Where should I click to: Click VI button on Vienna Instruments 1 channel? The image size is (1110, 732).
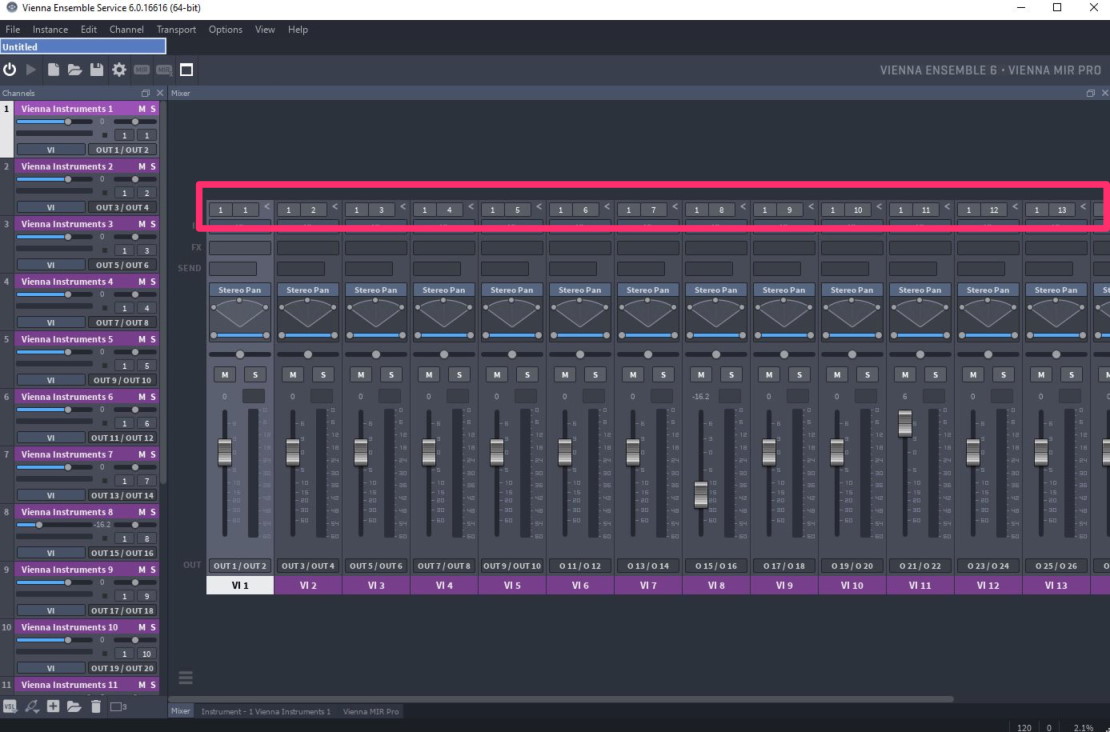tap(50, 150)
